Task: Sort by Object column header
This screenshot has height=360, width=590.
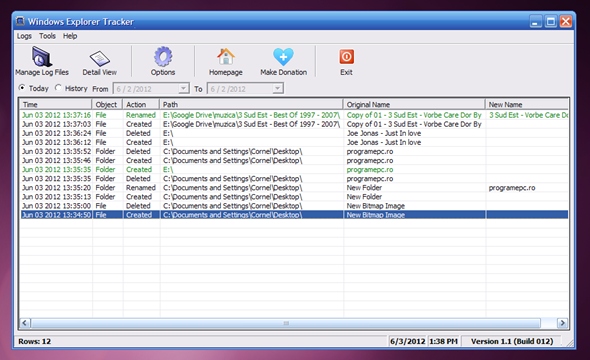Action: click(107, 104)
